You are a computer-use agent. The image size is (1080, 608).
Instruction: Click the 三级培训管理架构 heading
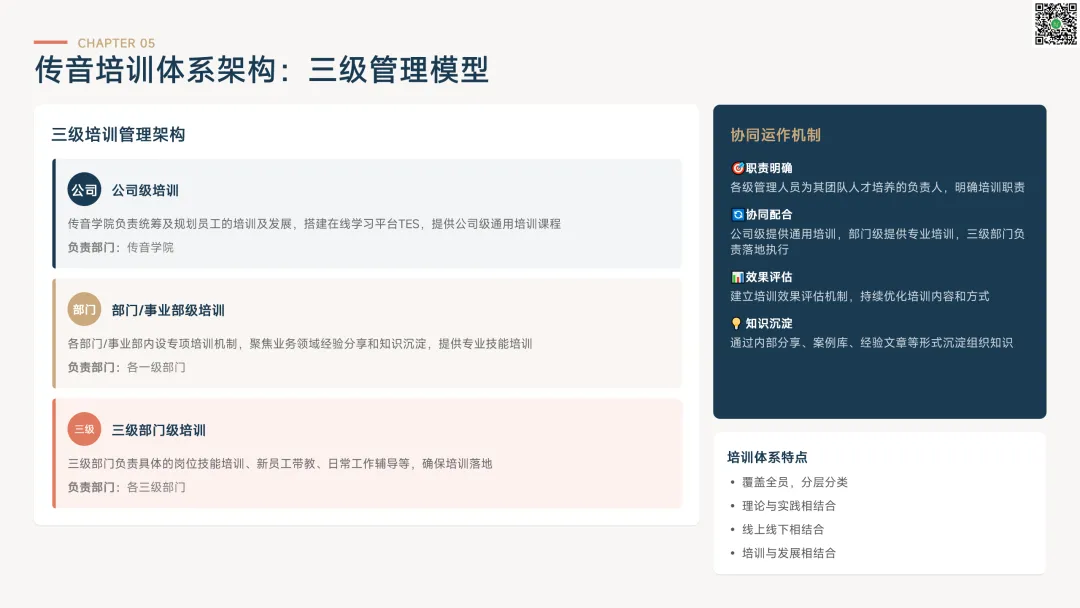[118, 134]
